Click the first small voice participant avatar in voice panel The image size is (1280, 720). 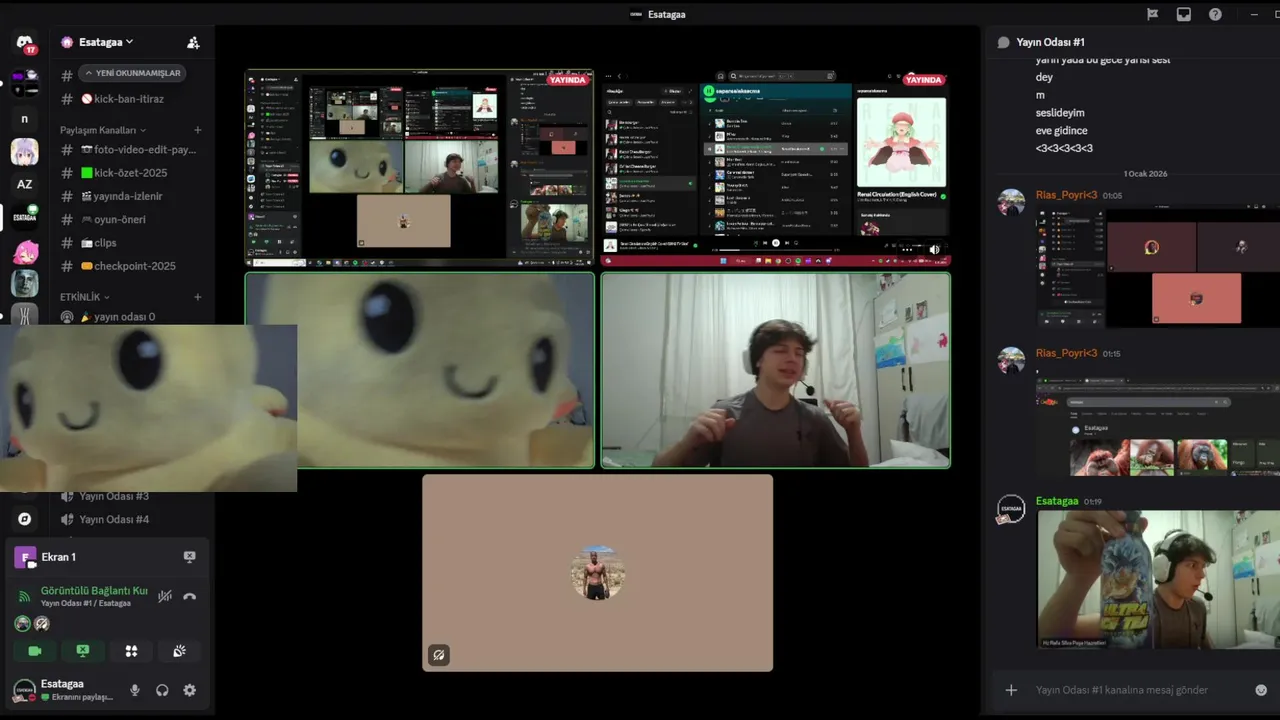pos(22,623)
